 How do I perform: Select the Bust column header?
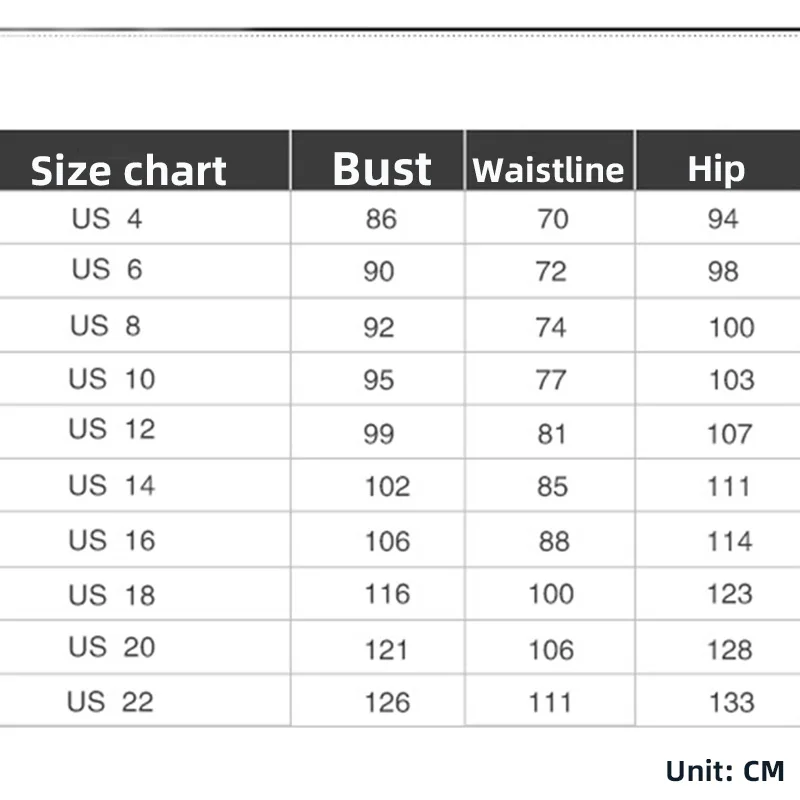pos(382,169)
